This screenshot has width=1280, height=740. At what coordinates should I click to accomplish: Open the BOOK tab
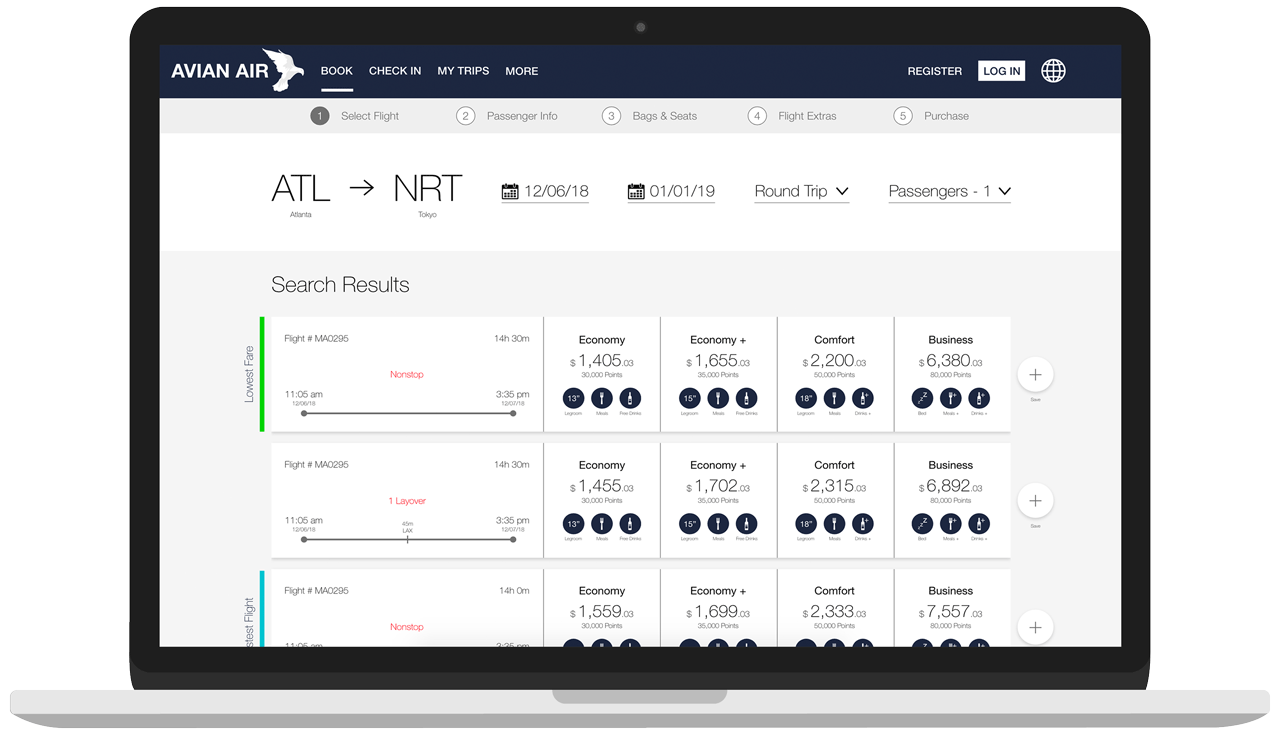[x=337, y=71]
